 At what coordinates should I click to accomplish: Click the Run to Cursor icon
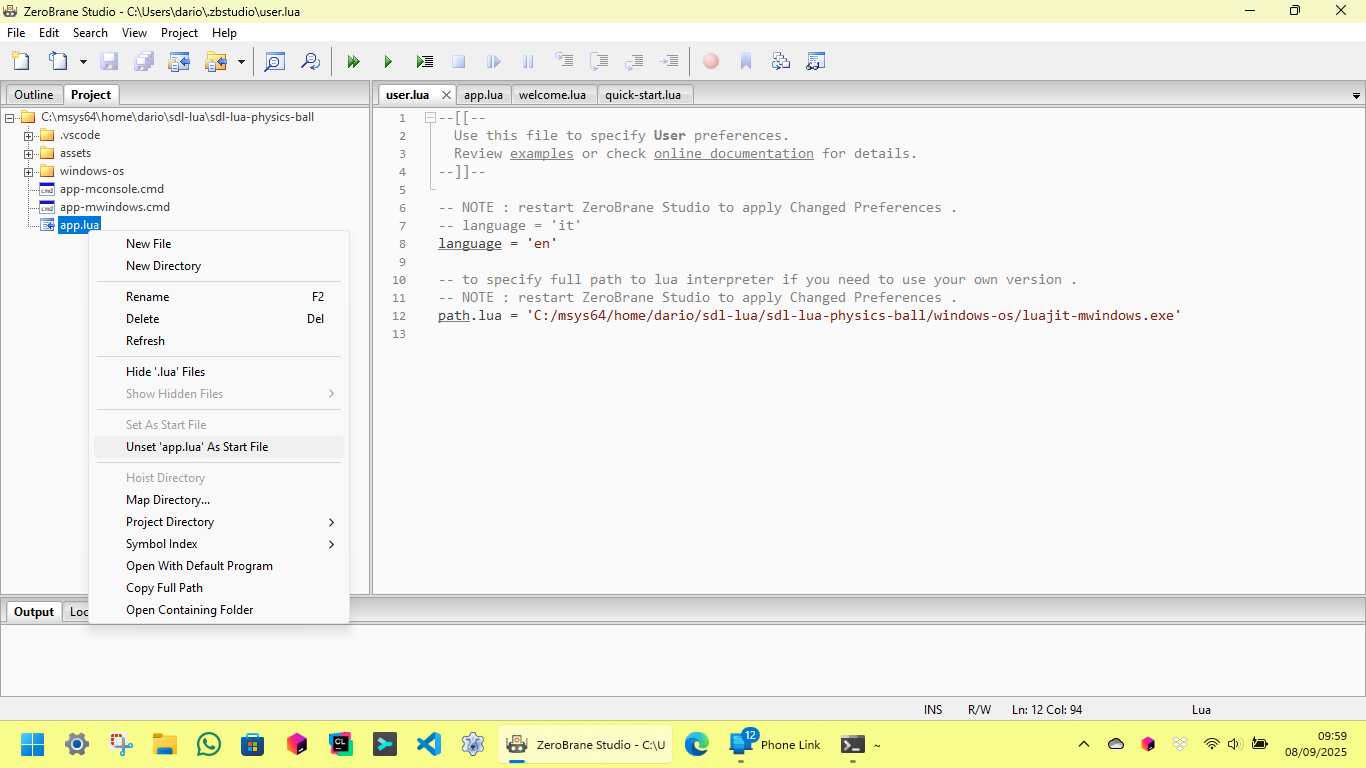point(669,61)
